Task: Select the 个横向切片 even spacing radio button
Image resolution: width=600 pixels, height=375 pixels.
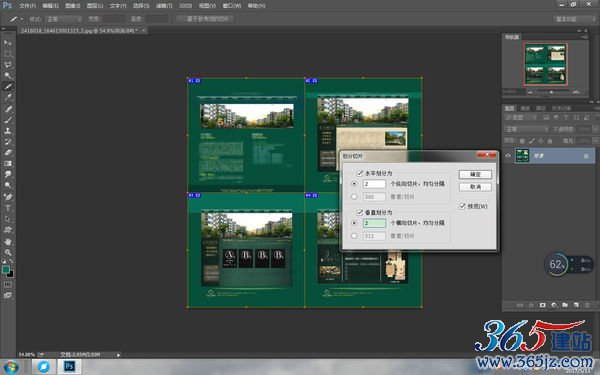Action: 354,223
